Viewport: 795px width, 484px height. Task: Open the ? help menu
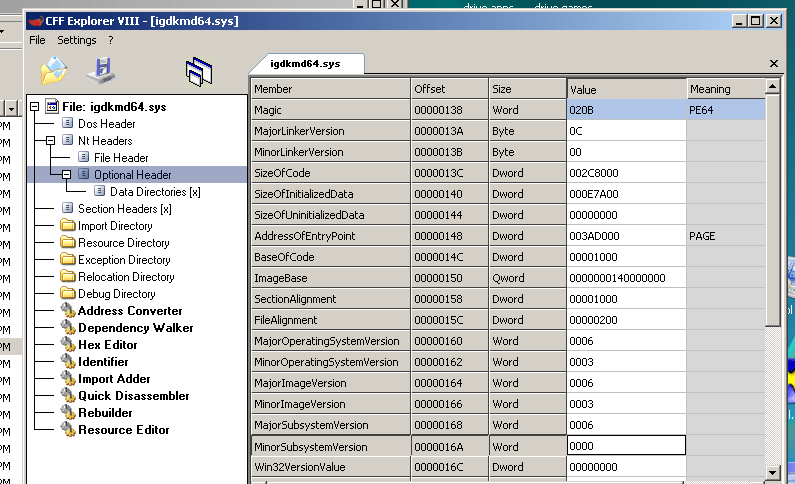pyautogui.click(x=111, y=40)
